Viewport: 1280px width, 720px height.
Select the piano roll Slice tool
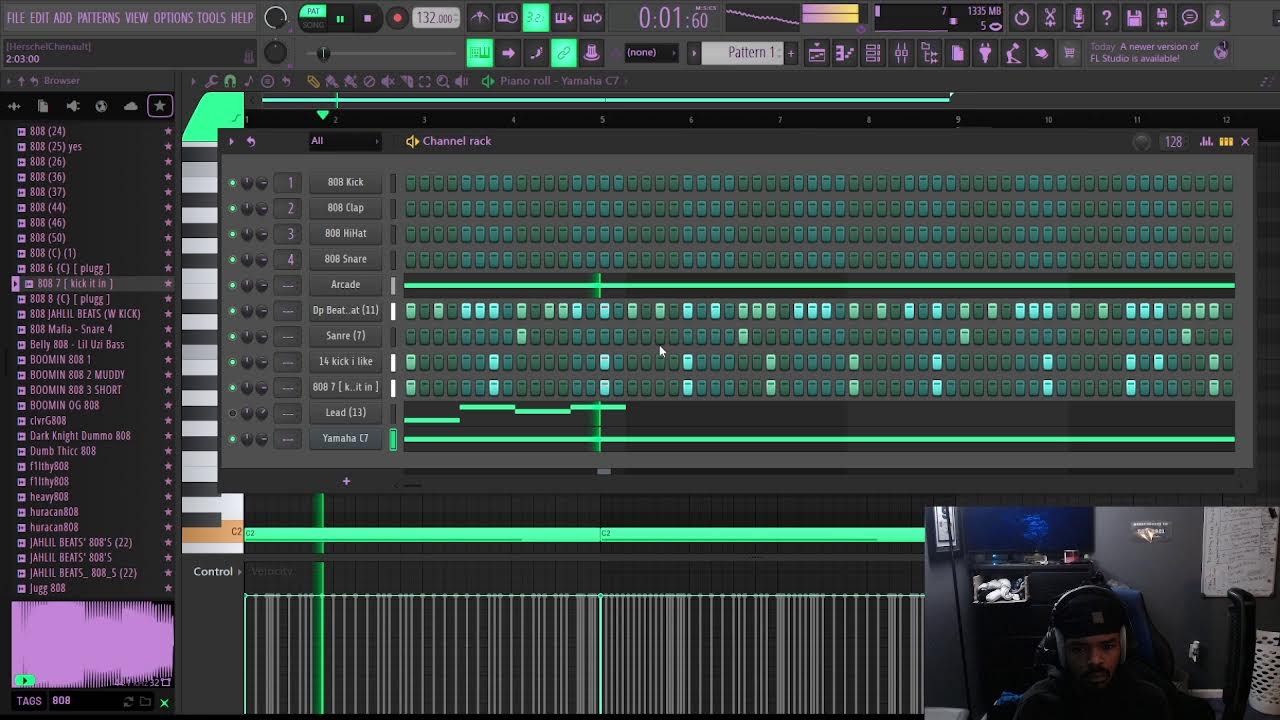(406, 81)
